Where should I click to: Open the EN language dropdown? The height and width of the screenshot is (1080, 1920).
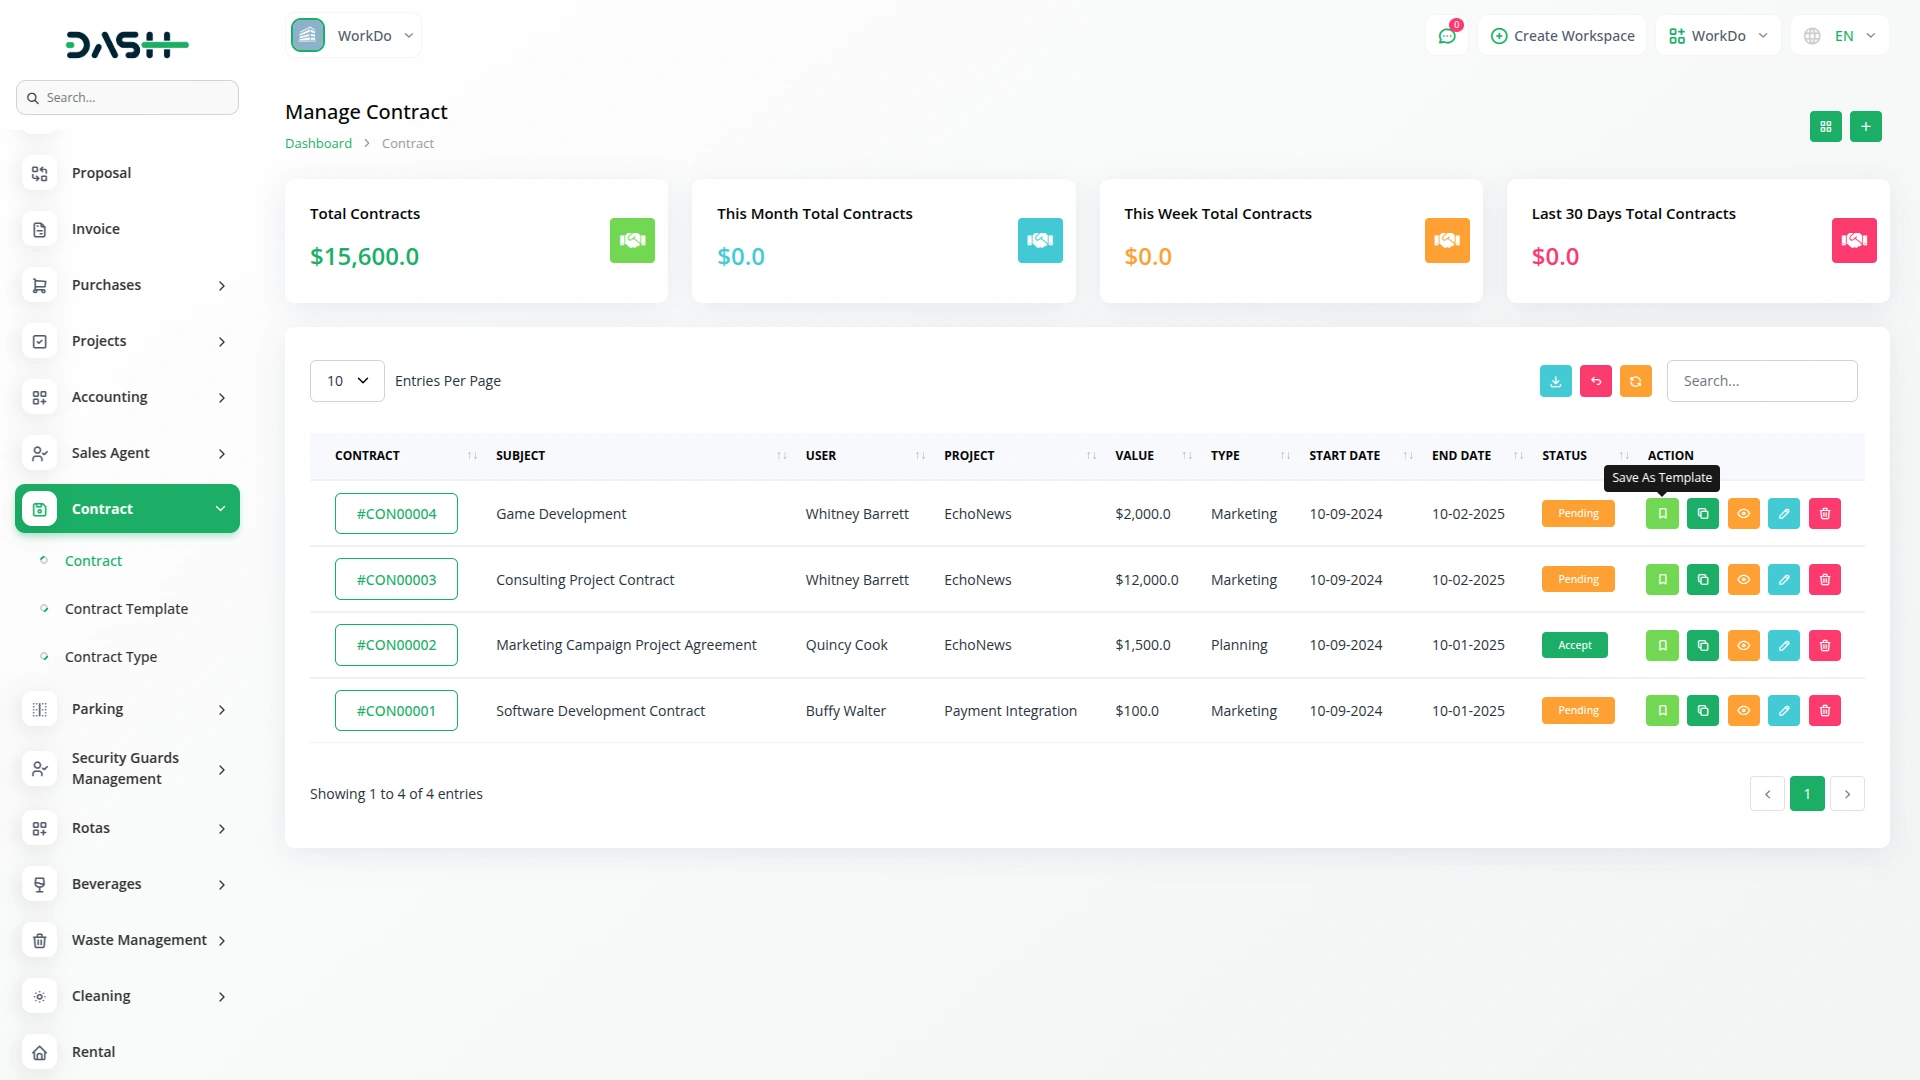[x=1840, y=36]
